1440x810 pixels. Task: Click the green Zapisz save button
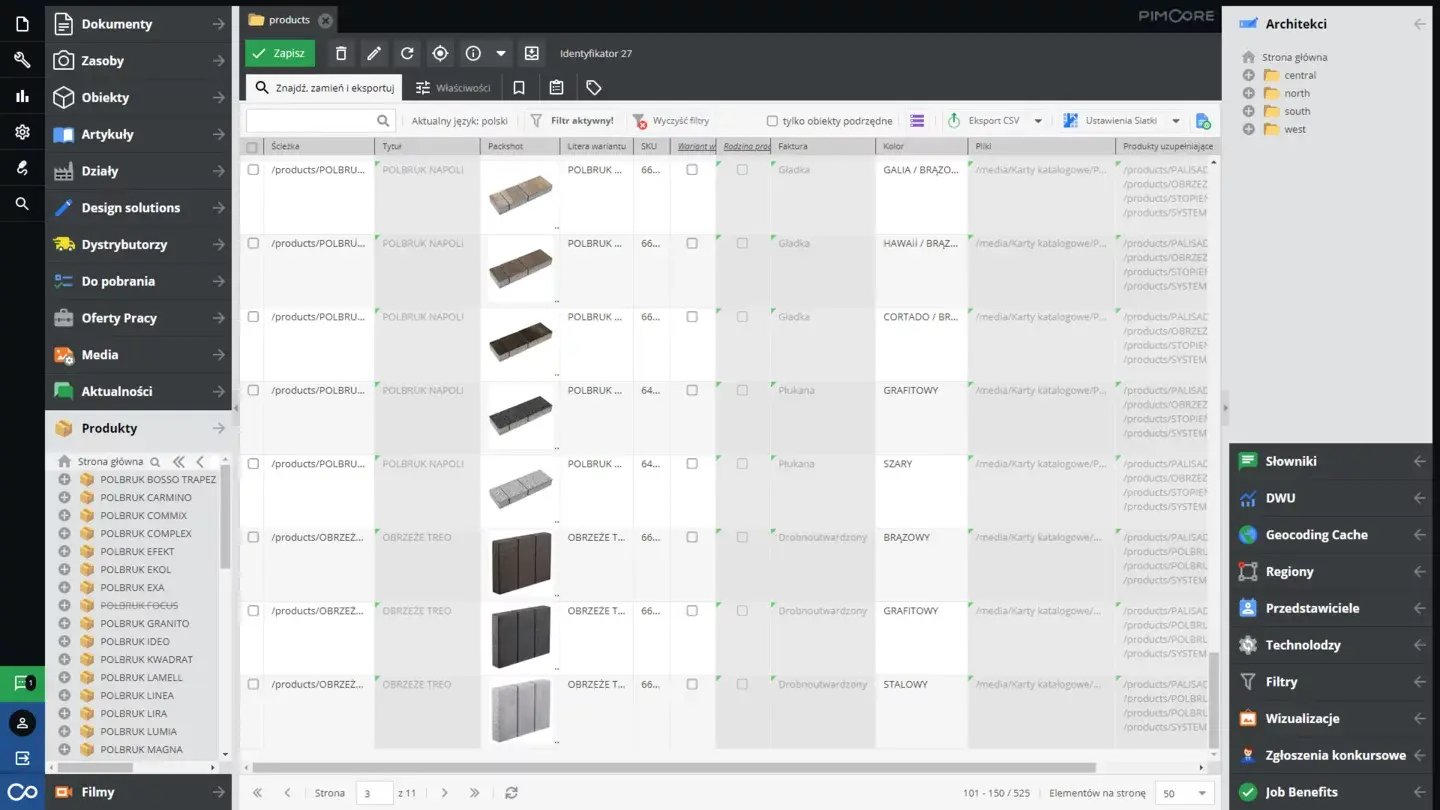(x=280, y=54)
